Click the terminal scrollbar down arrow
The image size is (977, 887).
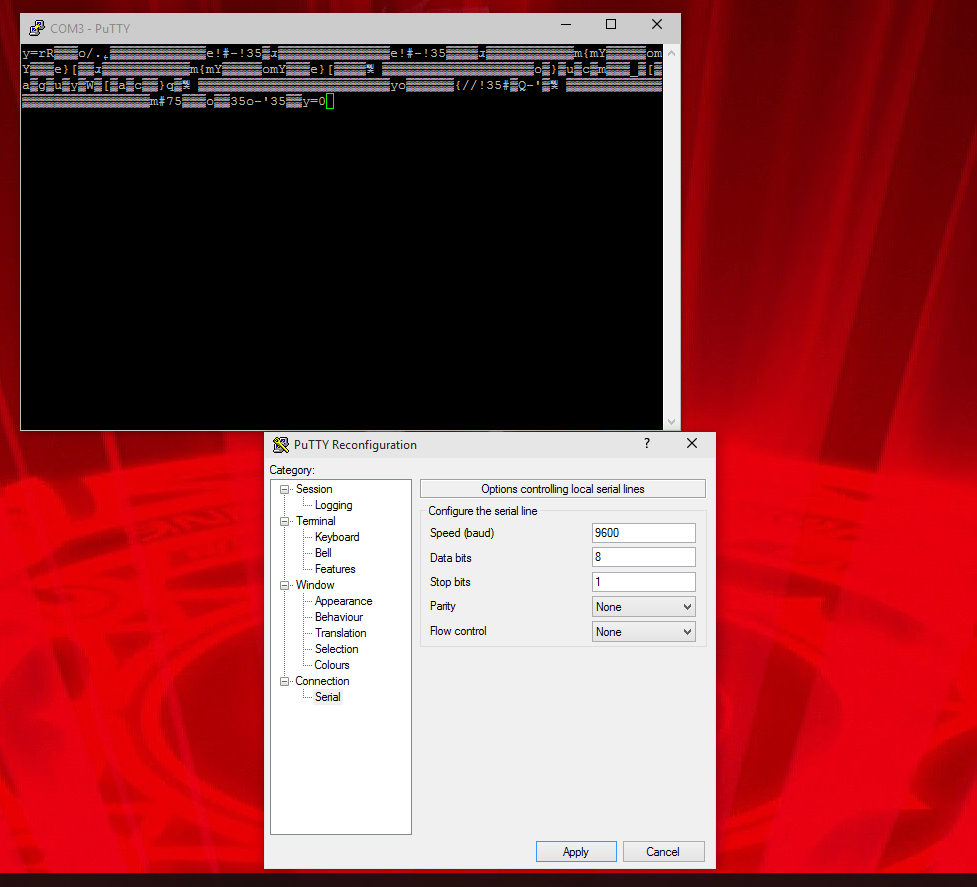[672, 422]
